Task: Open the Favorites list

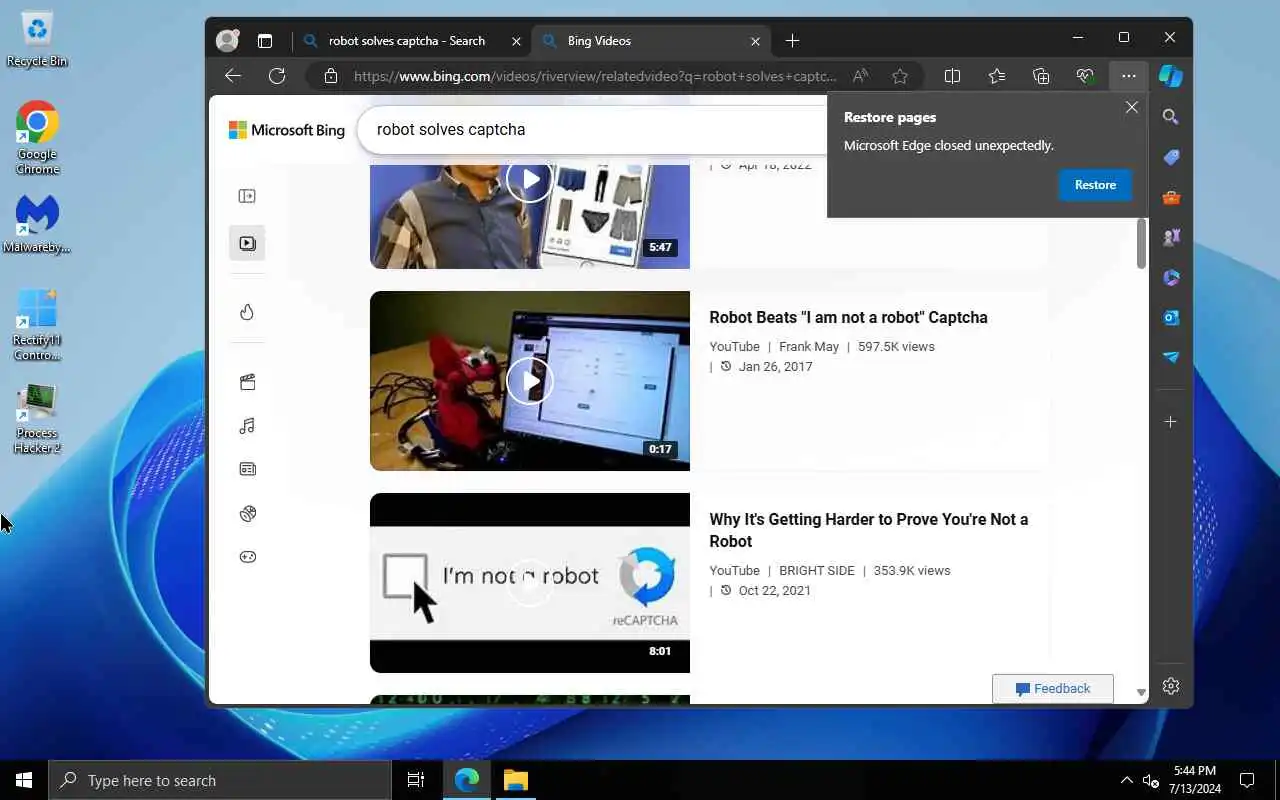Action: click(997, 76)
